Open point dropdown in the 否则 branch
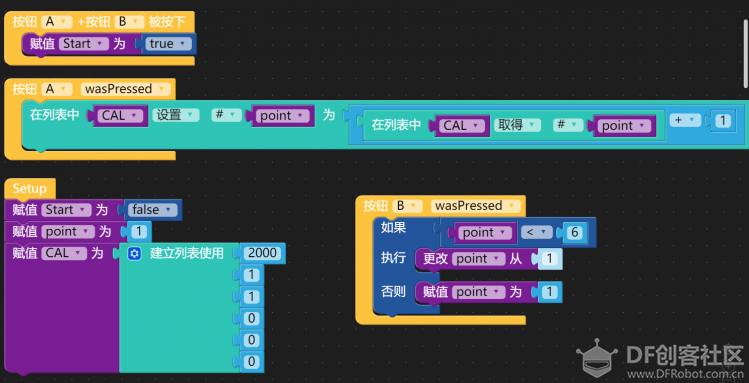 click(x=479, y=292)
